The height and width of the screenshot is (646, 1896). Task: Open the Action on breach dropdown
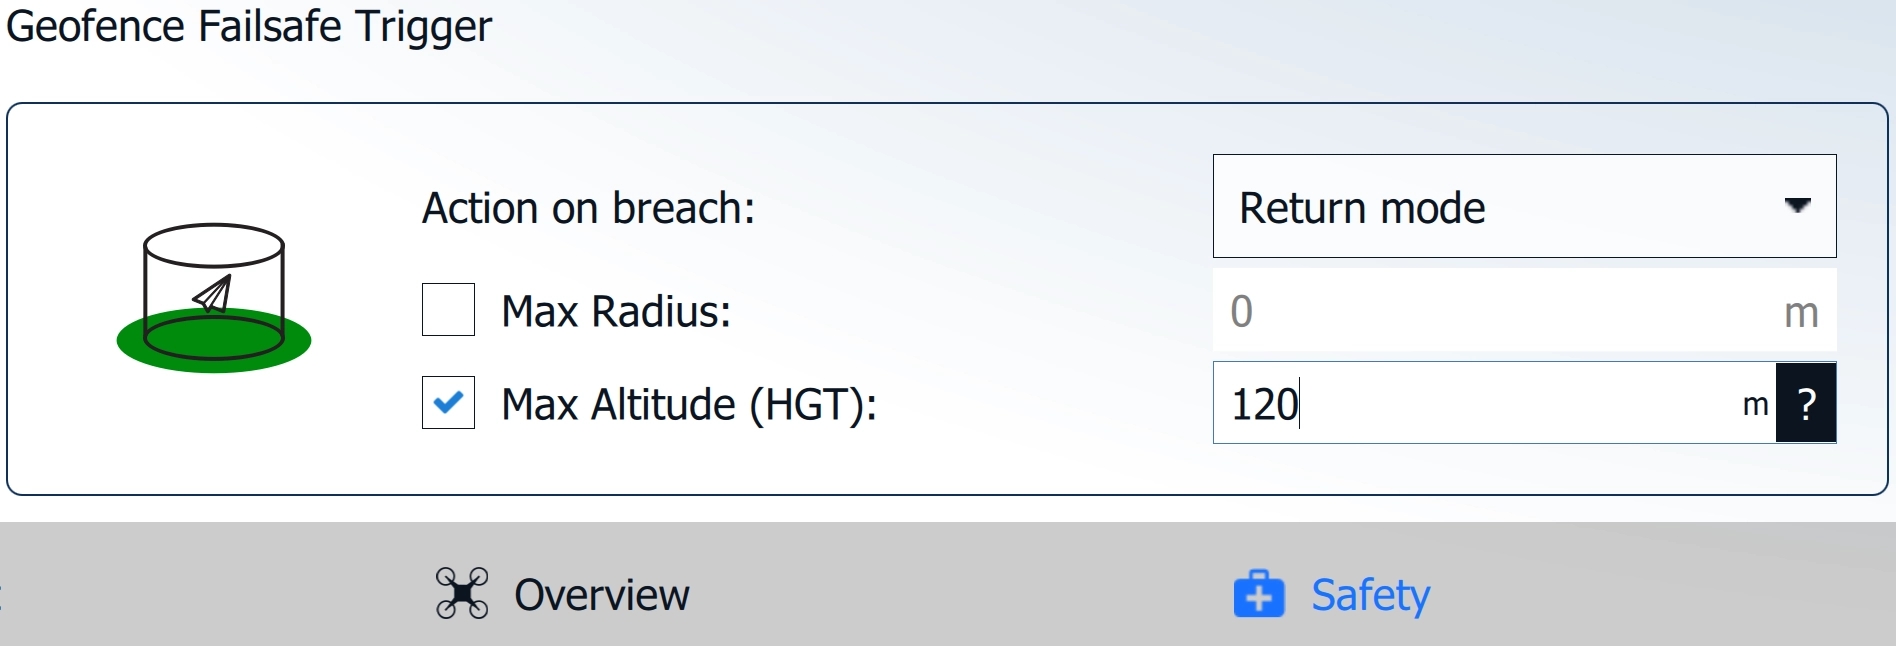1523,207
